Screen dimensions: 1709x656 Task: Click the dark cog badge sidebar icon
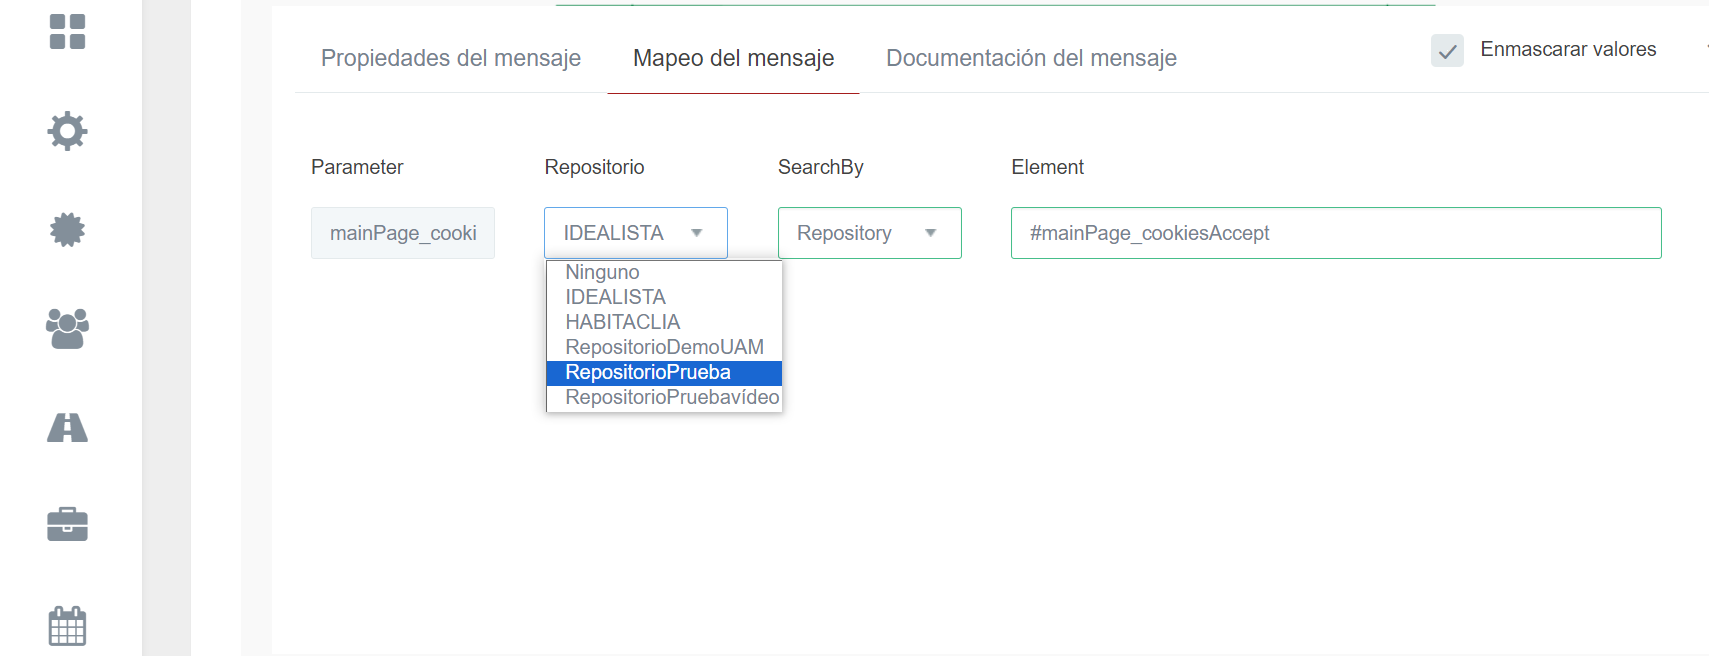[x=67, y=230]
